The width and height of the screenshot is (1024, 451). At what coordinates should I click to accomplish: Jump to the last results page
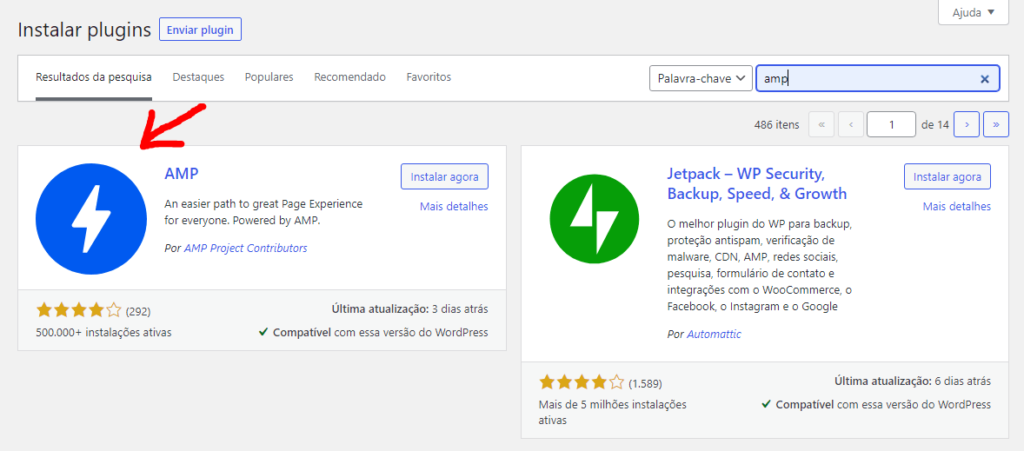coord(996,125)
